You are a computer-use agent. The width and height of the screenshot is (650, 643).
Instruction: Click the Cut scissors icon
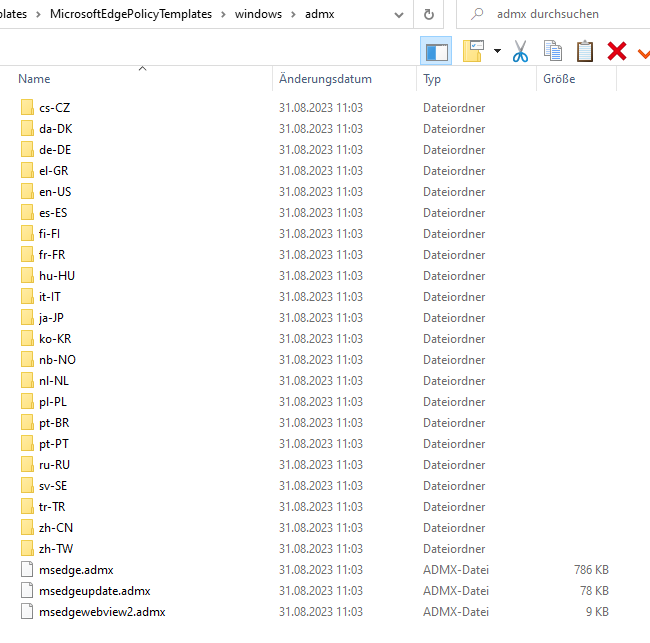click(x=520, y=51)
